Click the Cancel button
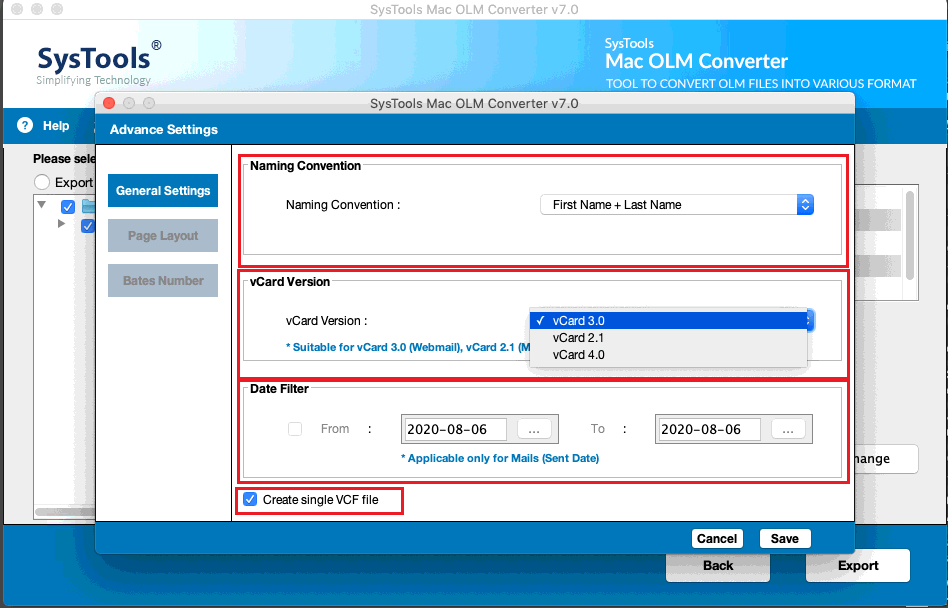Screen dimensions: 948x608 tap(717, 538)
